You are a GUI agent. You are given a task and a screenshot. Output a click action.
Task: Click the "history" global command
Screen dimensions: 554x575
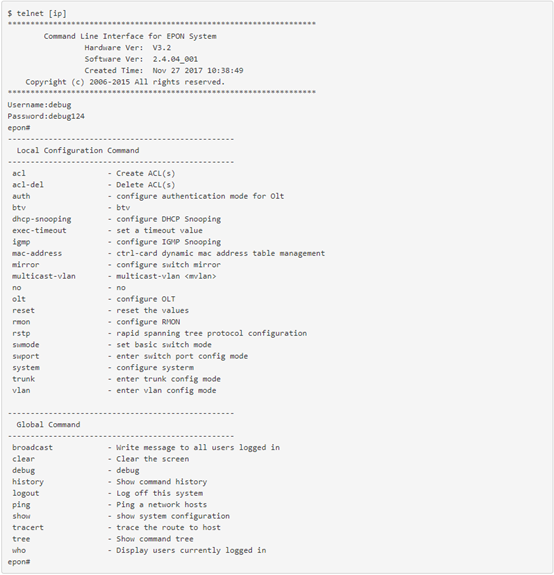(x=28, y=482)
